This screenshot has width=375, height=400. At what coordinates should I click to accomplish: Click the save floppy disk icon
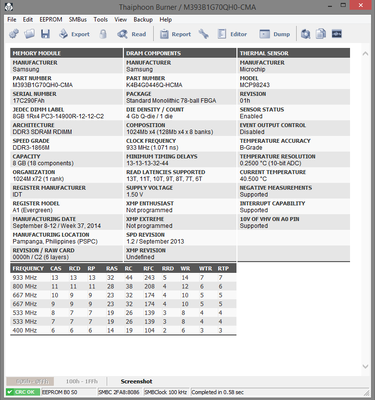click(x=45, y=34)
